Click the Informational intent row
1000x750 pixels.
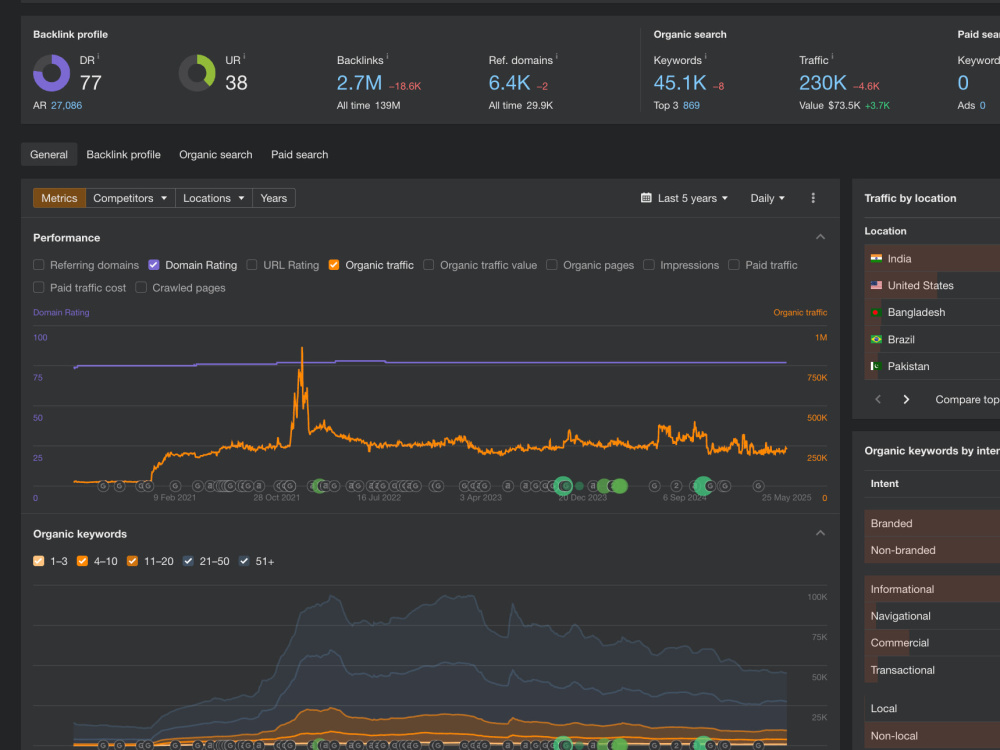(x=932, y=589)
